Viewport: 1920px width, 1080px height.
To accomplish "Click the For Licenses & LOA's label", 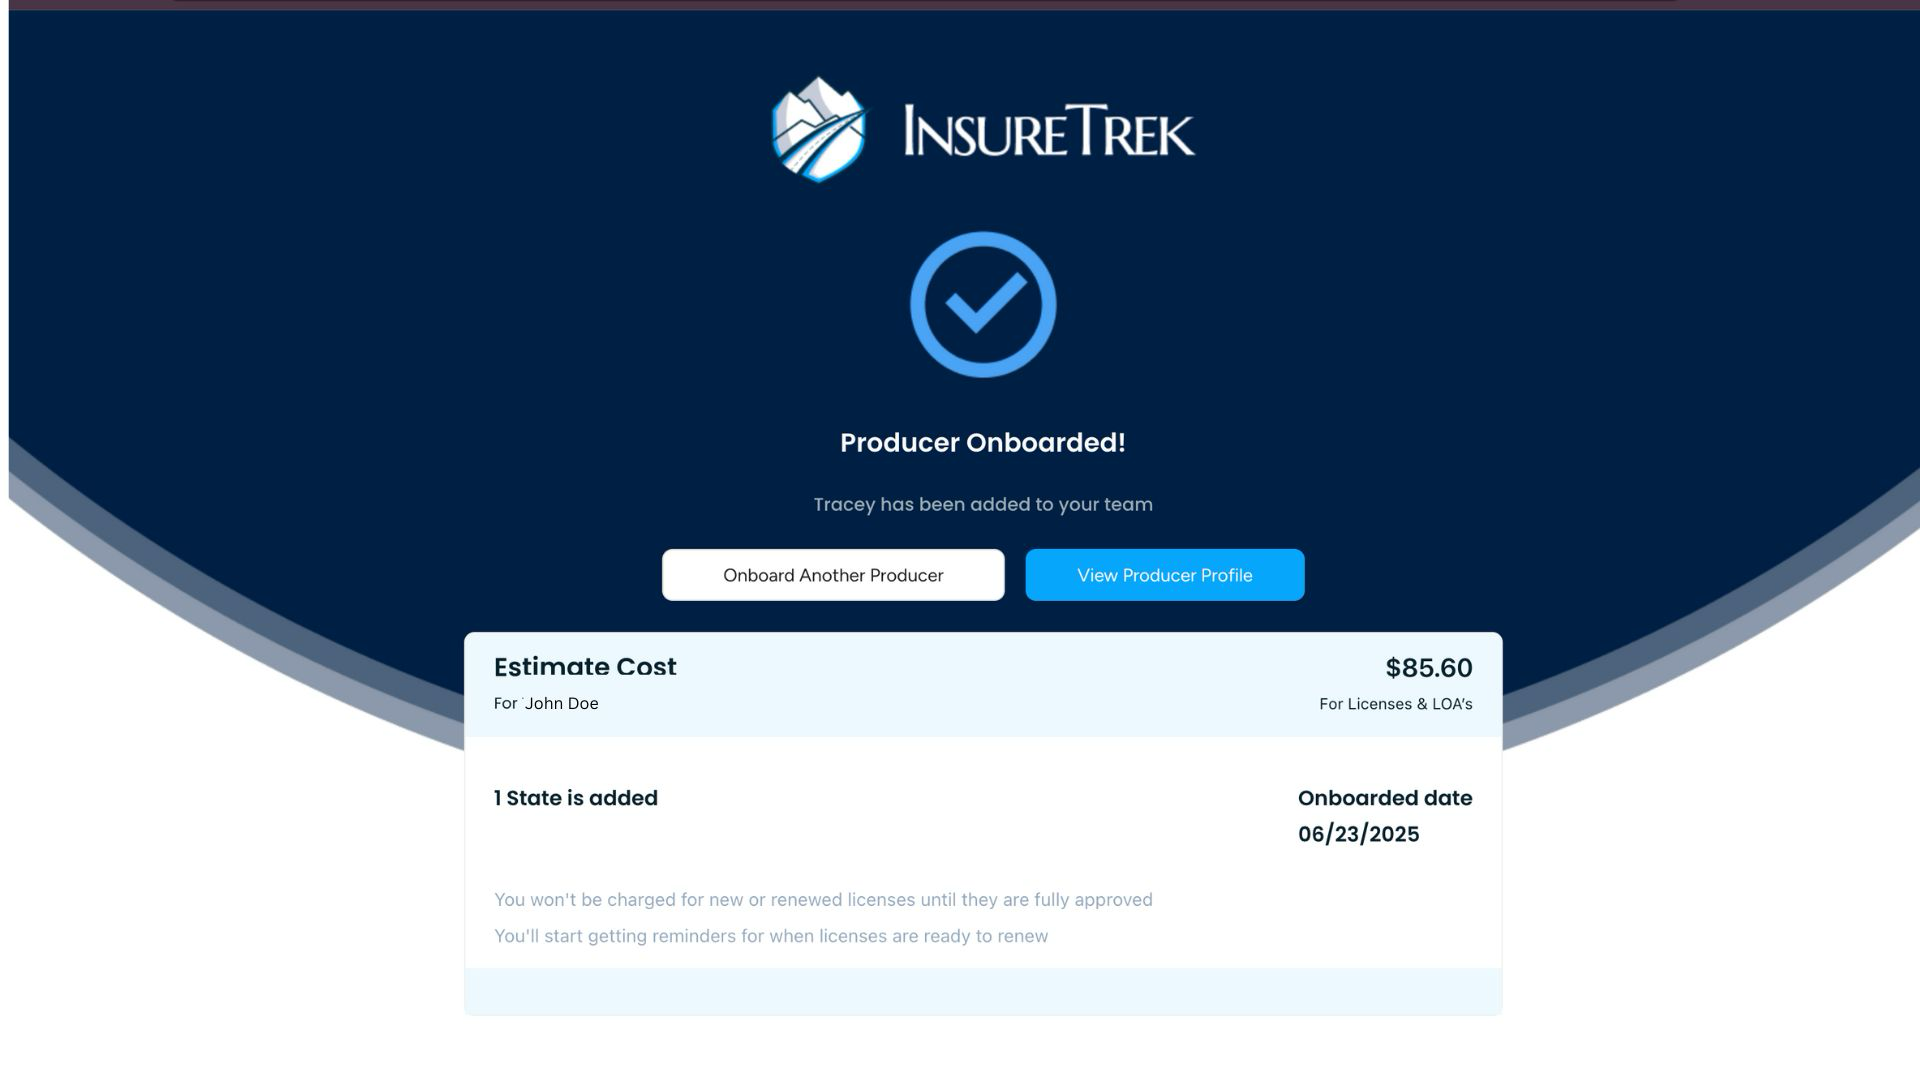I will pos(1395,703).
